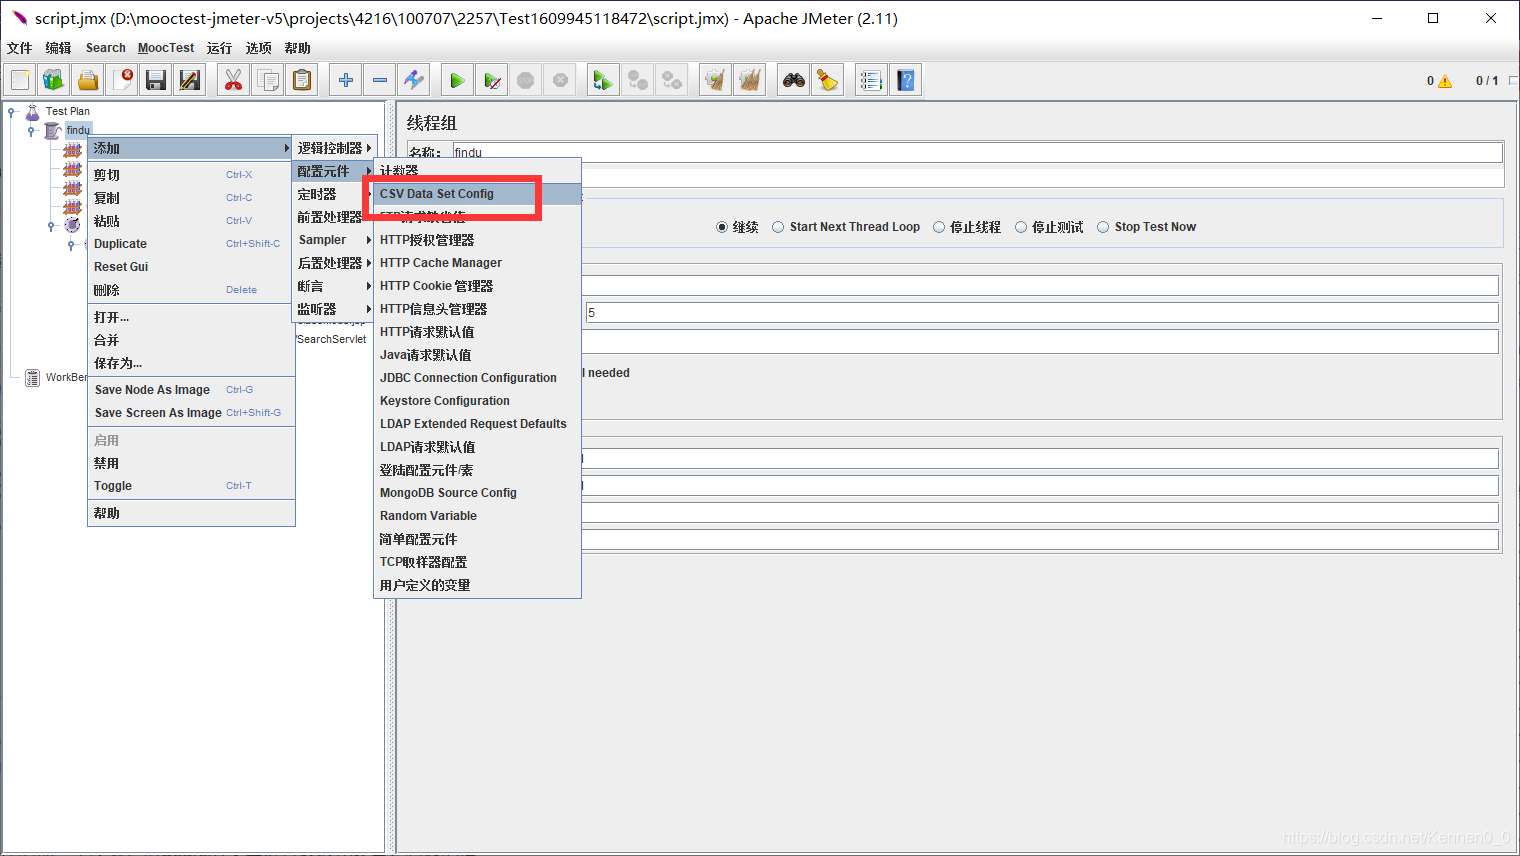This screenshot has width=1520, height=856.
Task: Click Save Node As Image
Action: tap(191, 390)
